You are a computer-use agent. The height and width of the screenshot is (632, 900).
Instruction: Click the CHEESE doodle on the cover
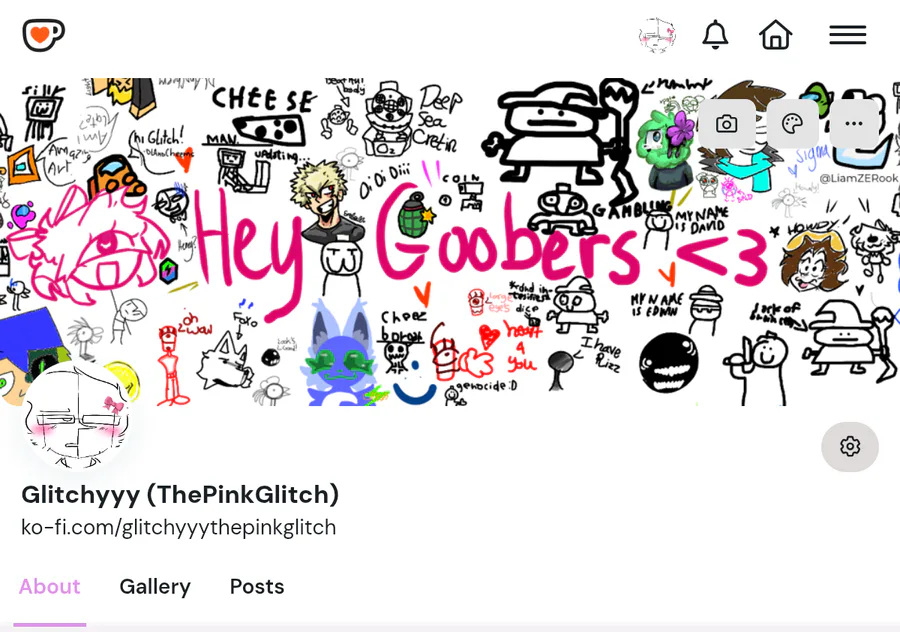[x=263, y=100]
